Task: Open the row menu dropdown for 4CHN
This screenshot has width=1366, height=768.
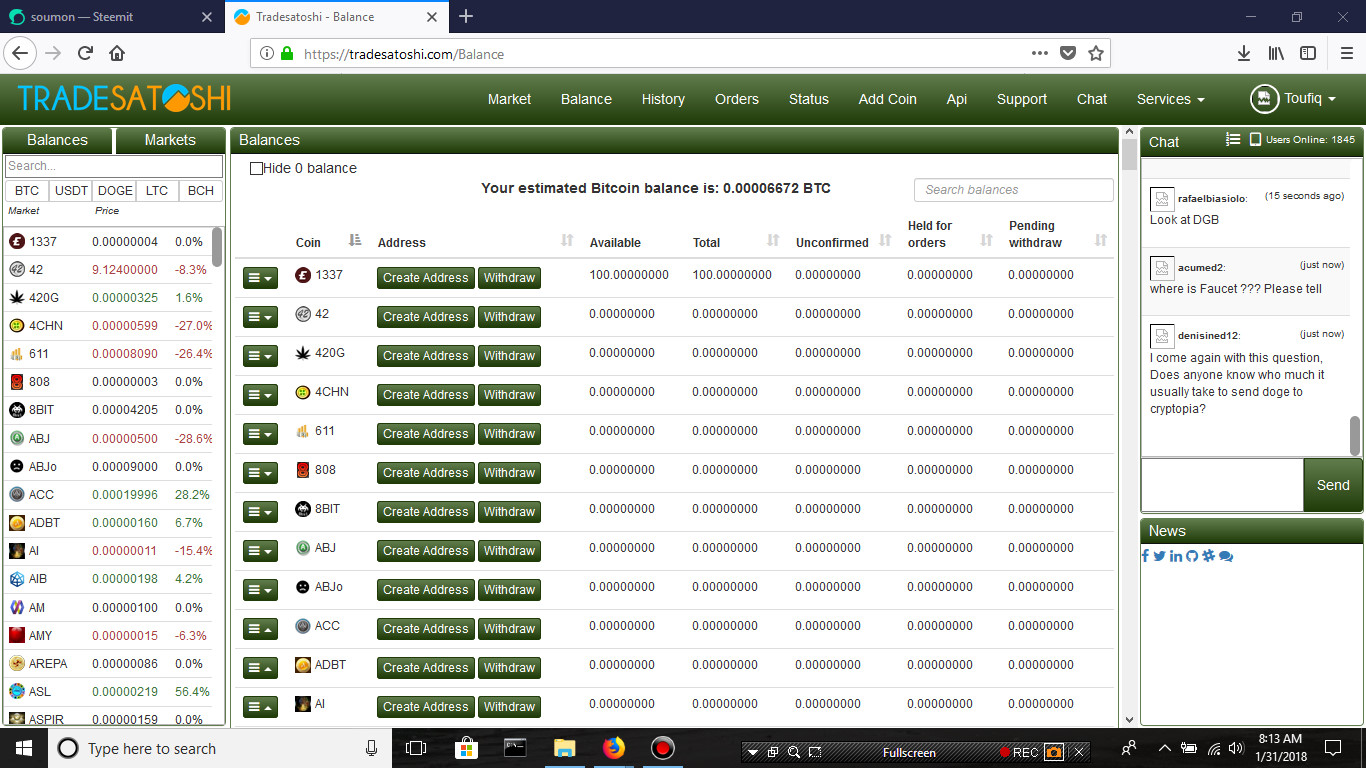Action: point(260,395)
